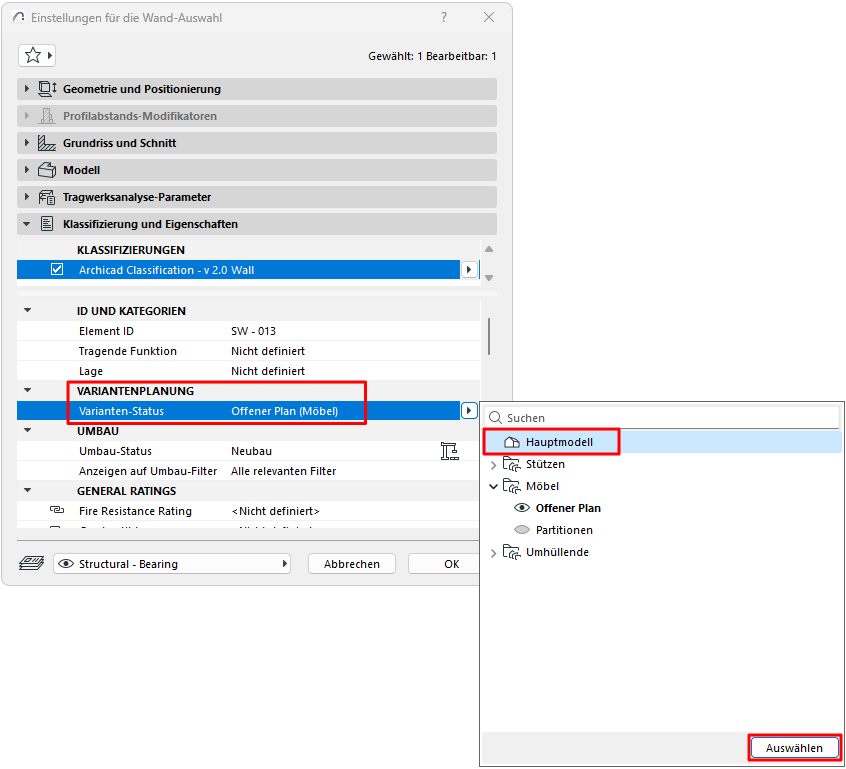846x769 pixels.
Task: Click the Abbrechen button
Action: [x=352, y=563]
